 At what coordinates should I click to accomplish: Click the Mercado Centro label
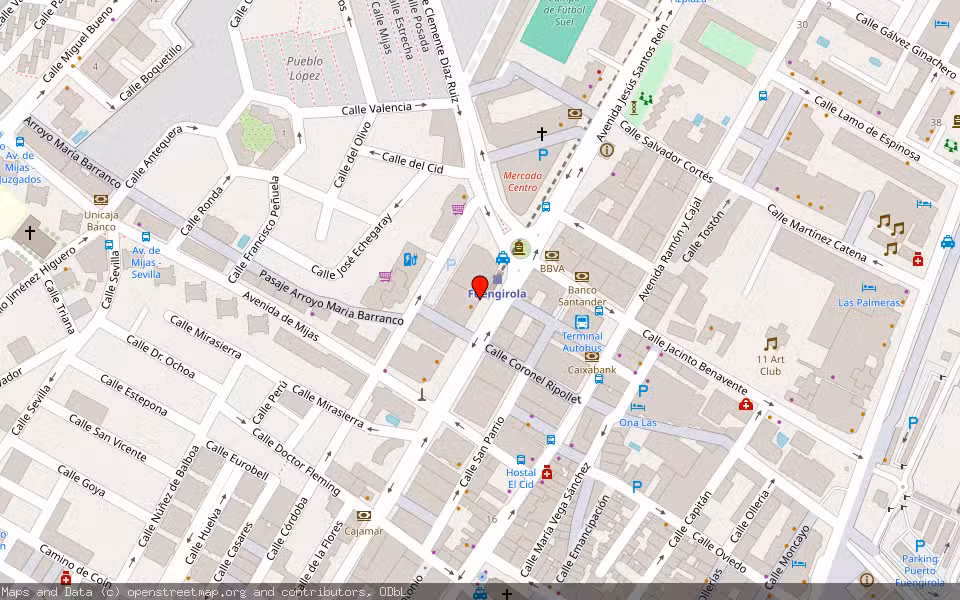(522, 182)
